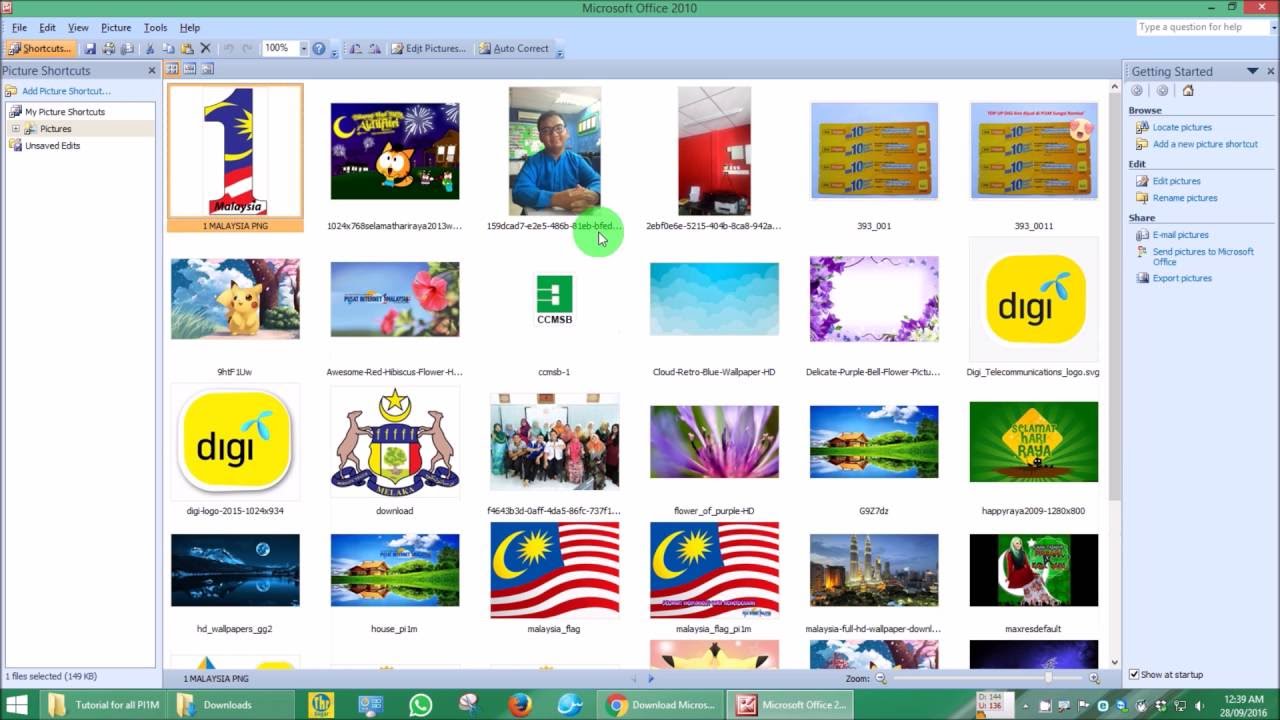The image size is (1280, 720).
Task: Click the Edit pictures link in Getting Started
Action: coord(1176,181)
